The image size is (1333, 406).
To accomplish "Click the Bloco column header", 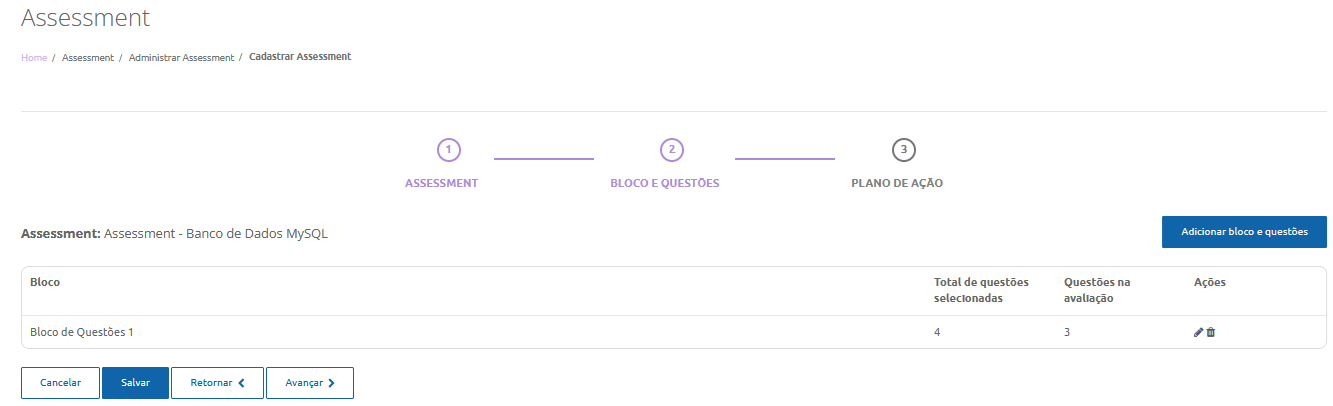I will click(45, 282).
